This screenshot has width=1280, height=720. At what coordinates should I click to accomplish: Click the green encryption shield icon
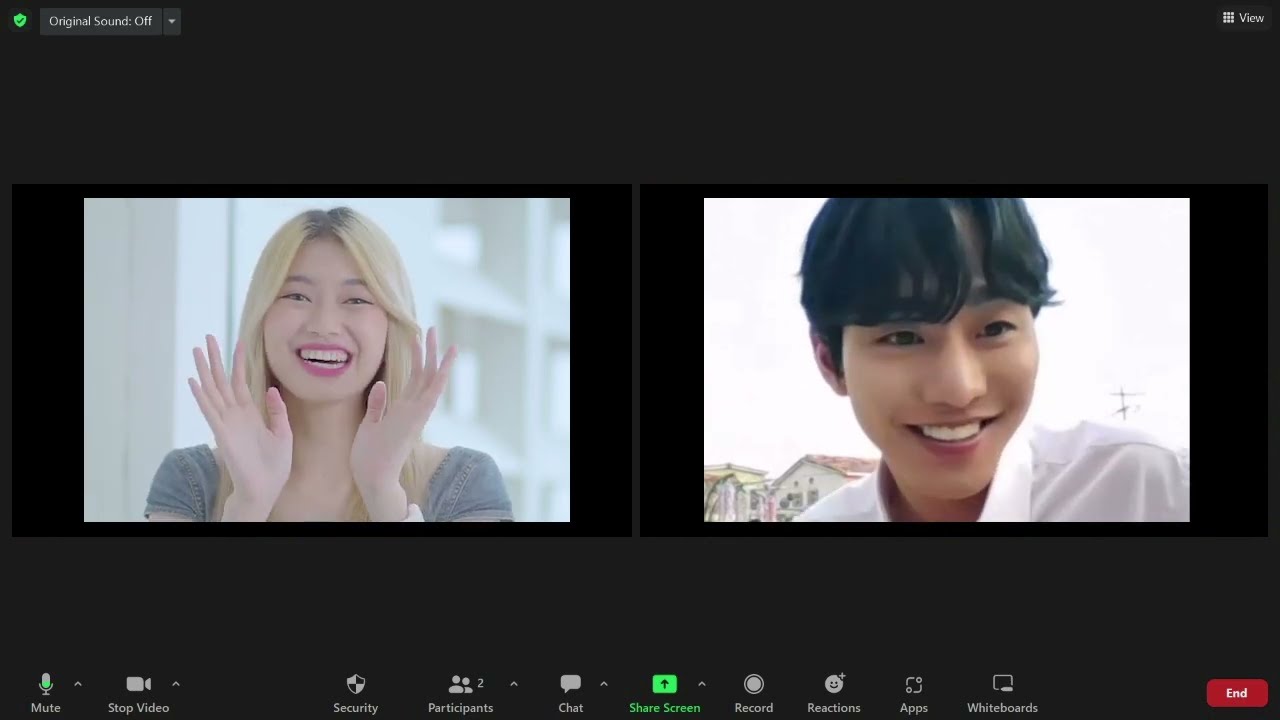(x=20, y=20)
